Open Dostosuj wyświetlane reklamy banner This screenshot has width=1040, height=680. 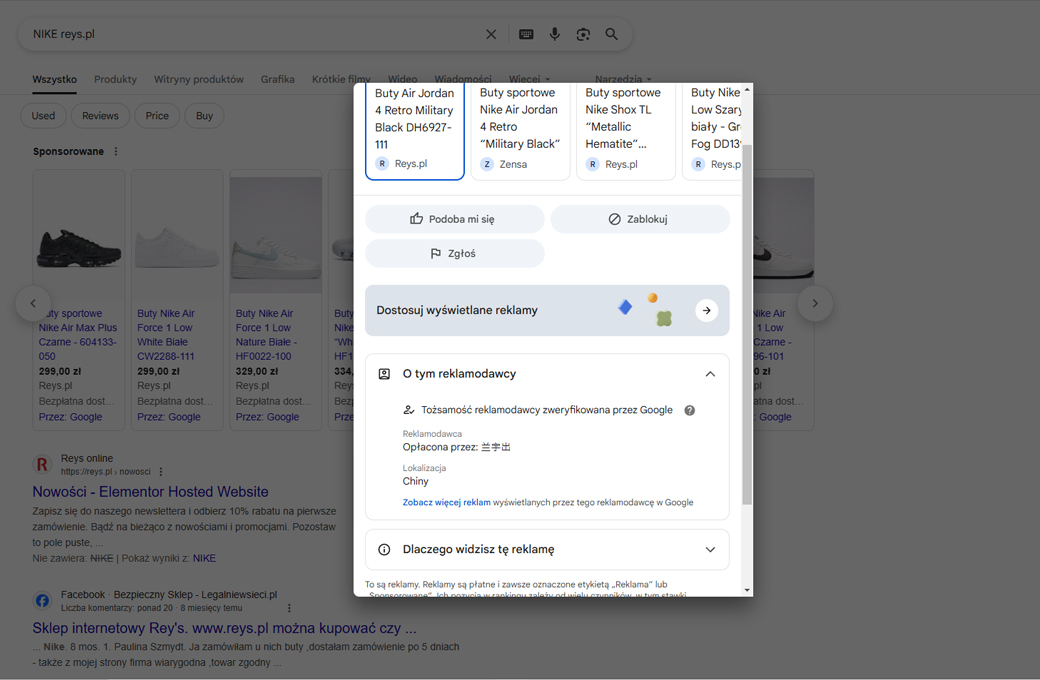547,310
